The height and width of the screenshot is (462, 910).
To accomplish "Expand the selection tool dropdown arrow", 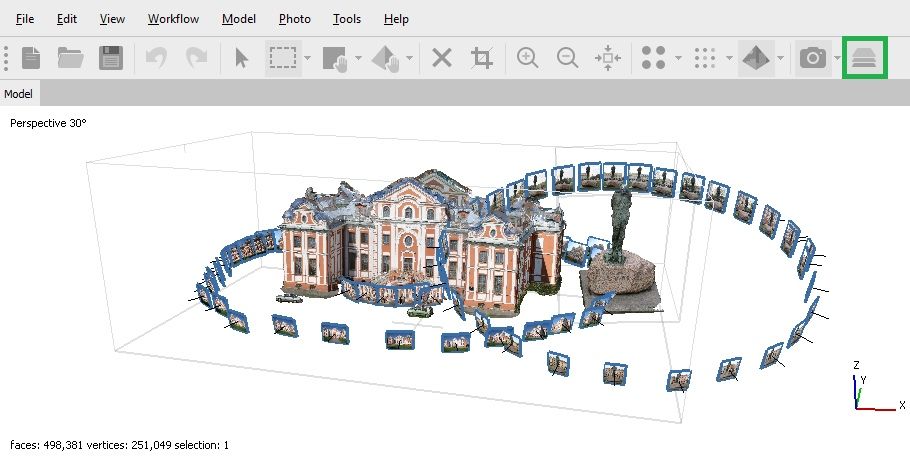I will [x=308, y=58].
